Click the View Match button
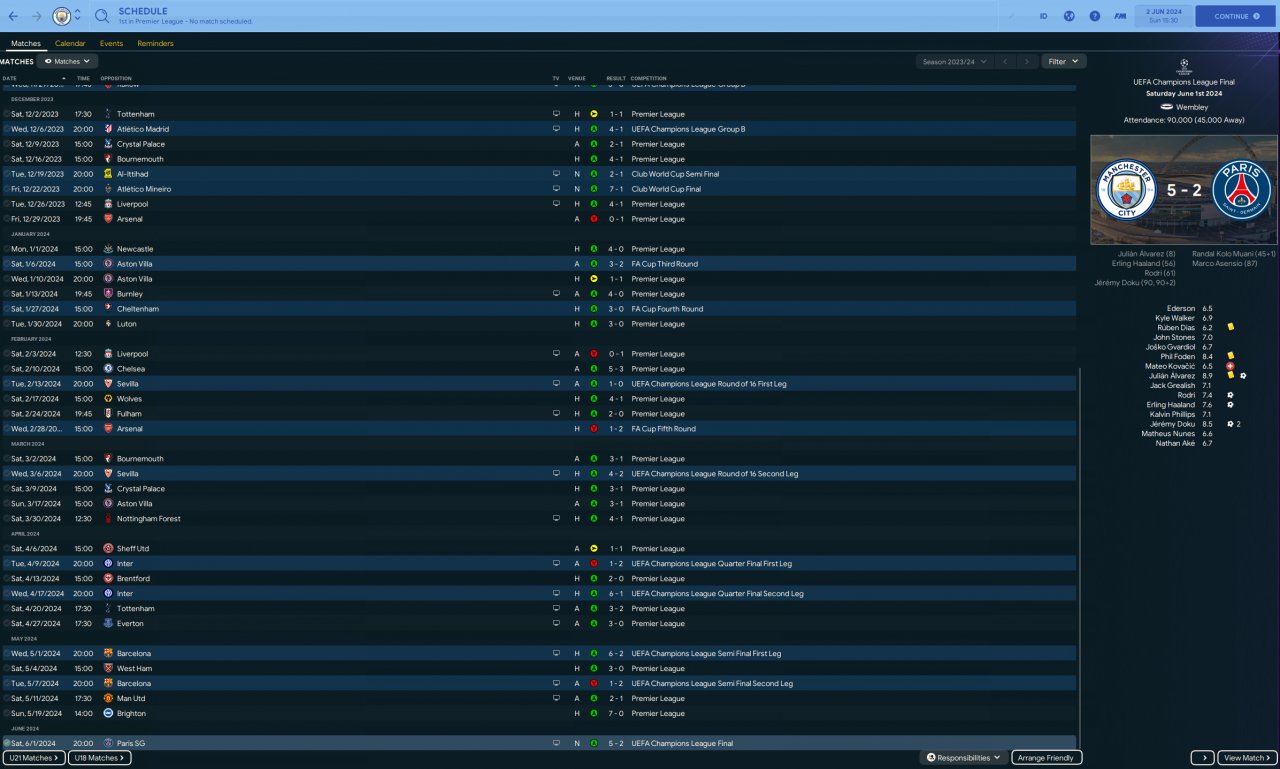 tap(1247, 758)
